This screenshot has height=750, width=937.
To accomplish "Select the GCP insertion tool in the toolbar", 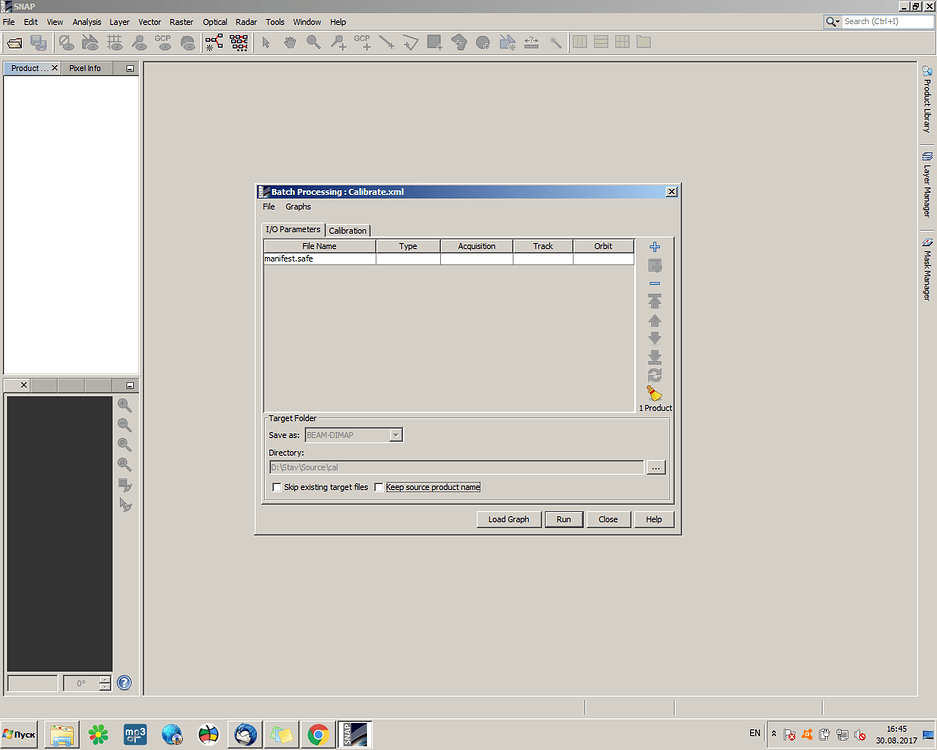I will tap(361, 42).
